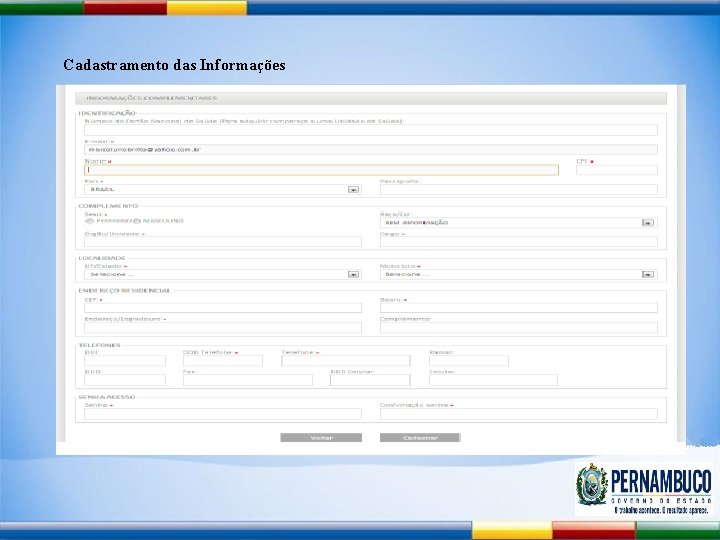Open the Raça/Cor dropdown
The image size is (720, 540).
coord(518,223)
